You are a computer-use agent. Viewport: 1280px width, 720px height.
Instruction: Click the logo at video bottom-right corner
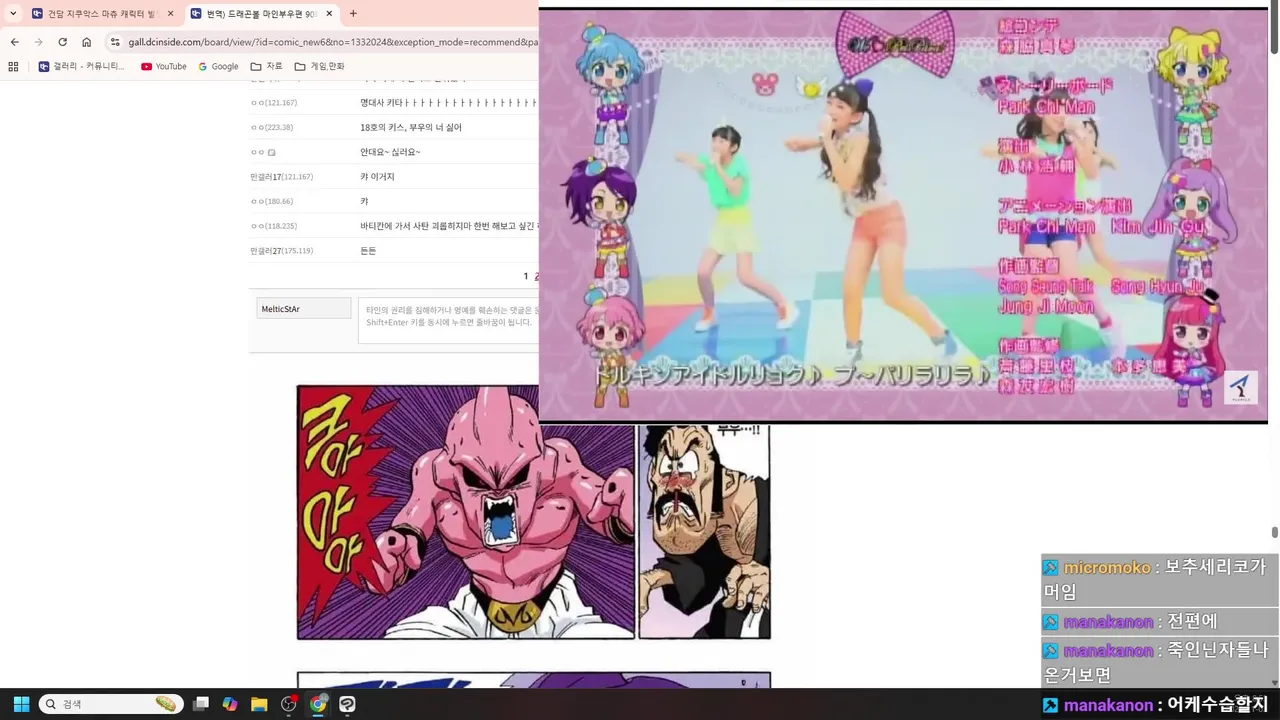1241,389
